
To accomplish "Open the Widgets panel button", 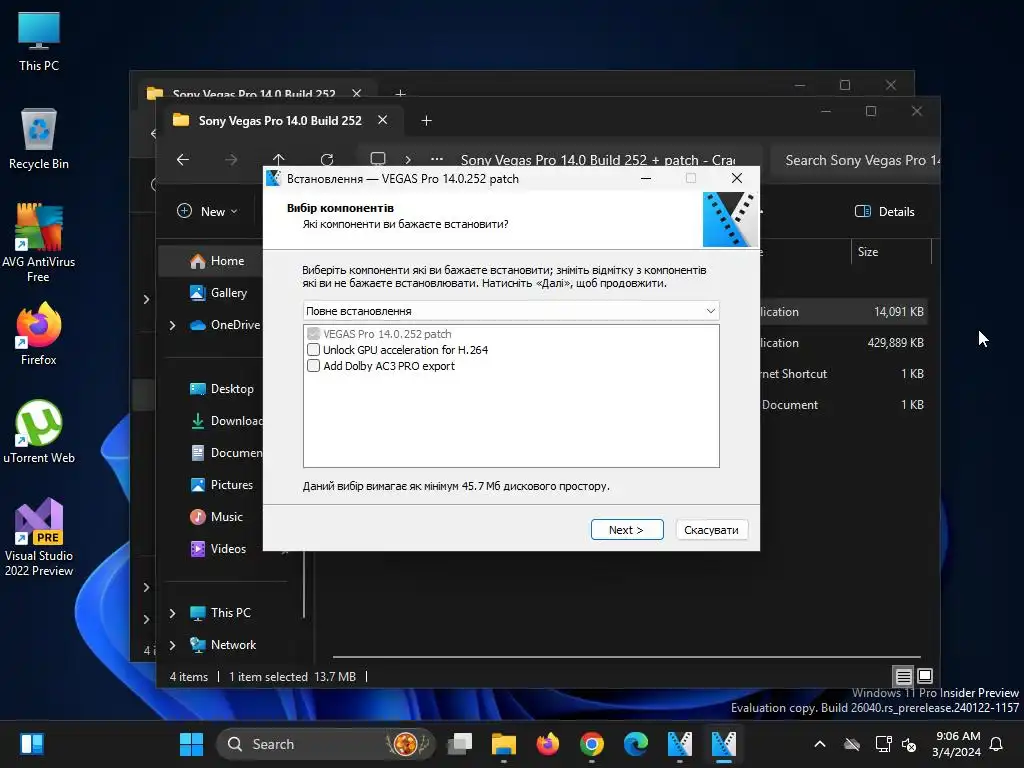I will click(x=32, y=744).
